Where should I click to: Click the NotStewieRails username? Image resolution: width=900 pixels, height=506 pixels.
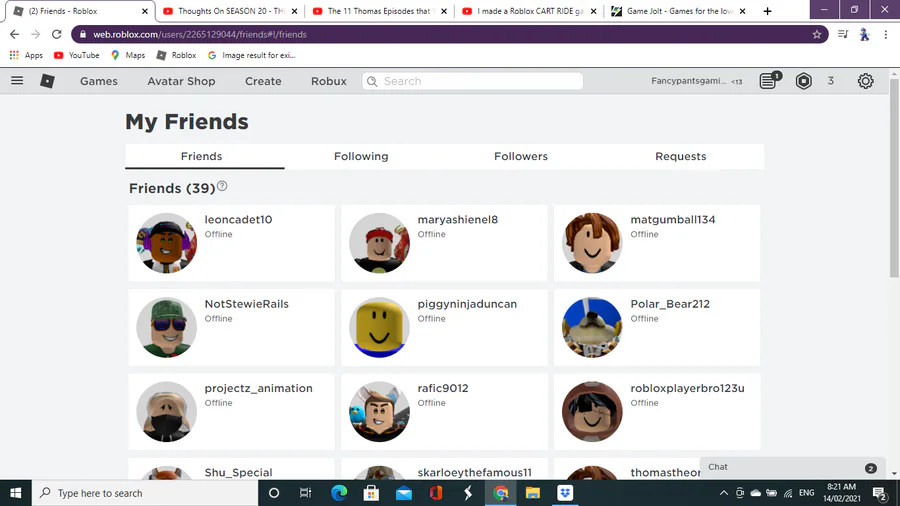(x=247, y=303)
